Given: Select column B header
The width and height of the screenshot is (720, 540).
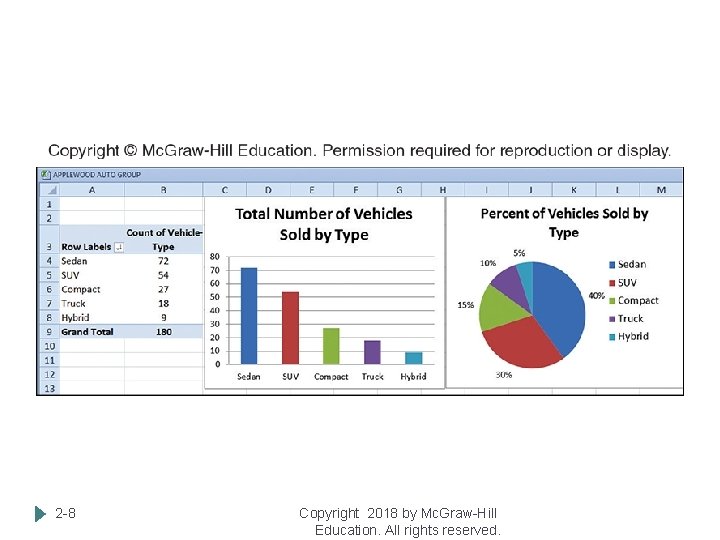Looking at the screenshot, I should coord(163,190).
